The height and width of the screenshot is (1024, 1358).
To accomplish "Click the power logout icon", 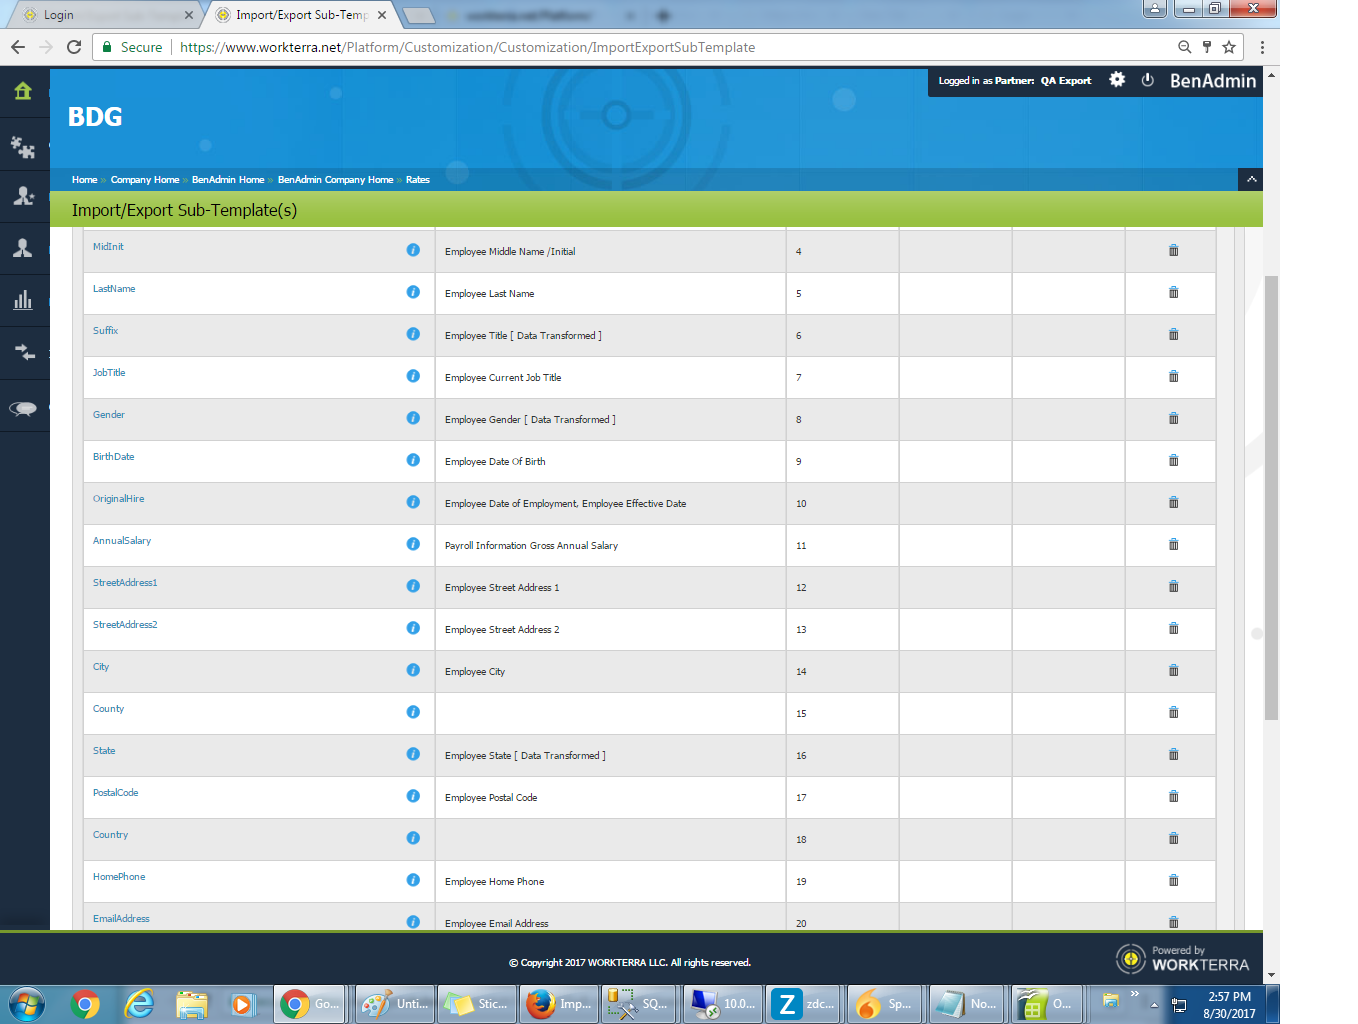I will [1147, 80].
